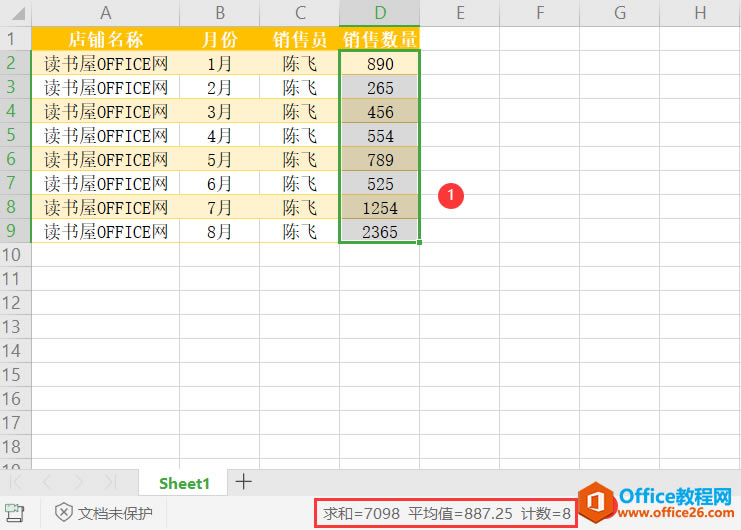
Task: Select column D header
Action: [x=379, y=13]
